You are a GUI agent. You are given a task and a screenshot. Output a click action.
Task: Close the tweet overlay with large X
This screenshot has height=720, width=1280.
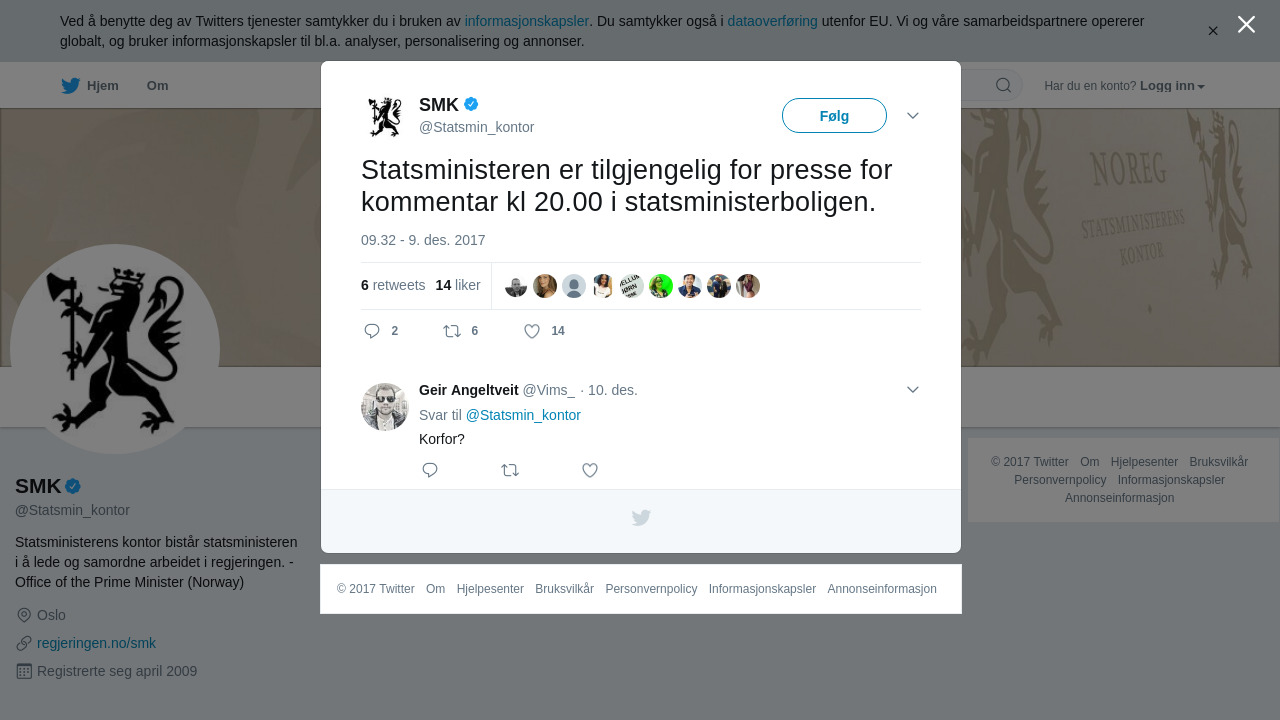(1246, 24)
